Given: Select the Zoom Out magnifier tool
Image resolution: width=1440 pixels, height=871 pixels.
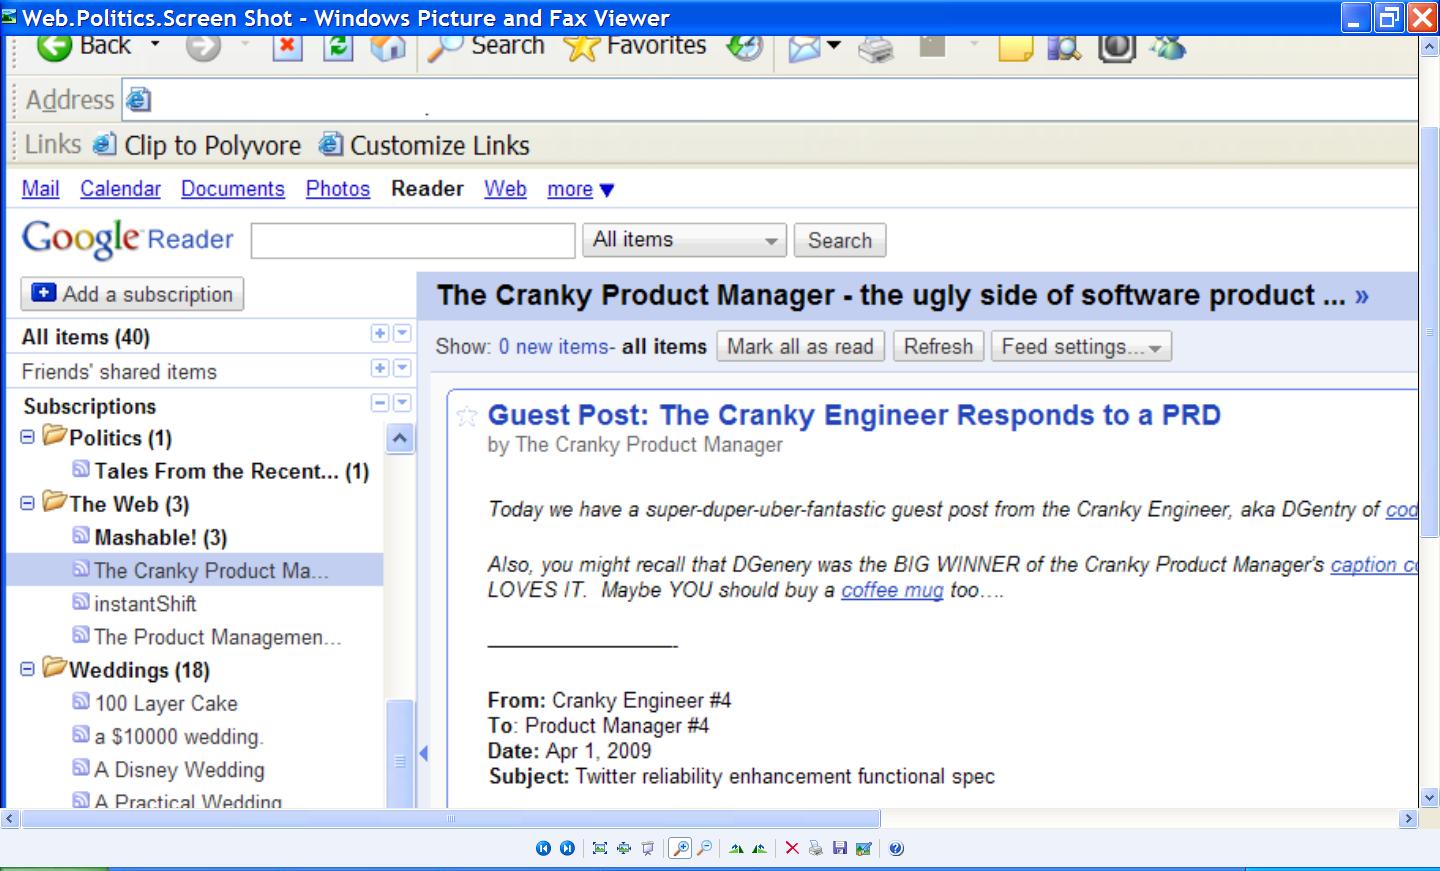Looking at the screenshot, I should click(x=704, y=848).
